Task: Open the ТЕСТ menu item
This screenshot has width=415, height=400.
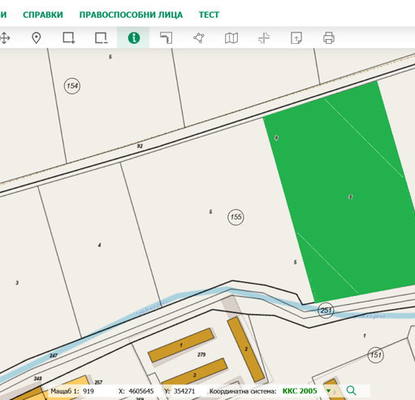Action: pyautogui.click(x=209, y=15)
